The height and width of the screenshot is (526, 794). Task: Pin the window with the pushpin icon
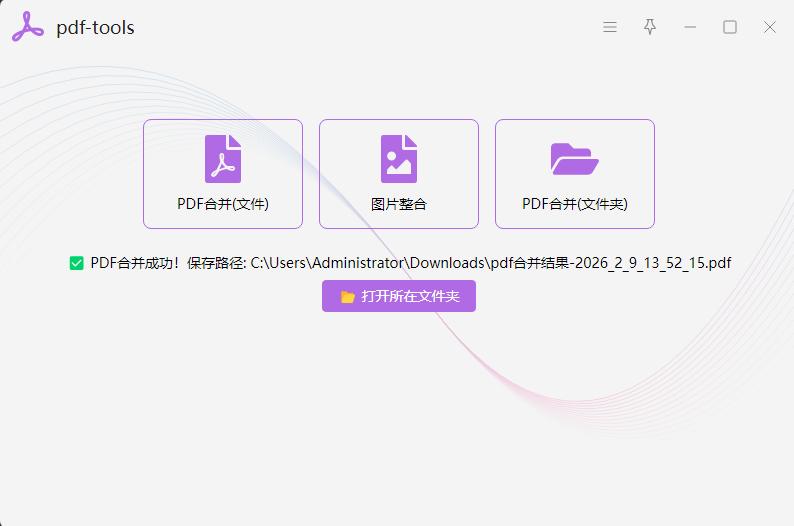[650, 27]
